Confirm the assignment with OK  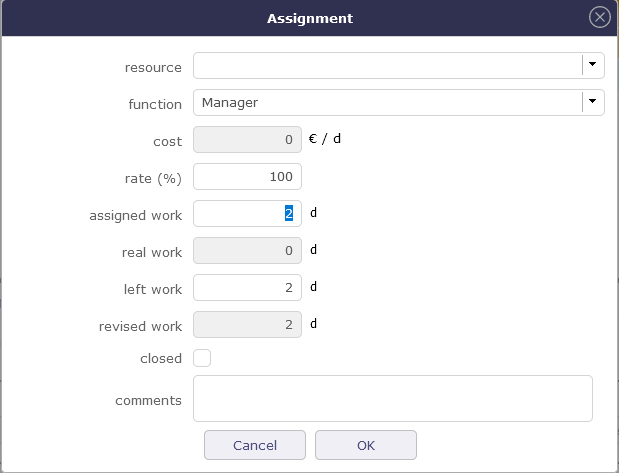365,445
